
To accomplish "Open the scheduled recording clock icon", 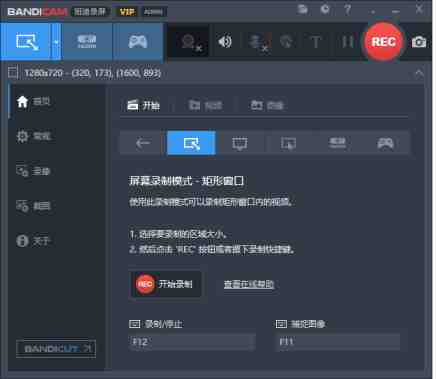I will pos(325,9).
